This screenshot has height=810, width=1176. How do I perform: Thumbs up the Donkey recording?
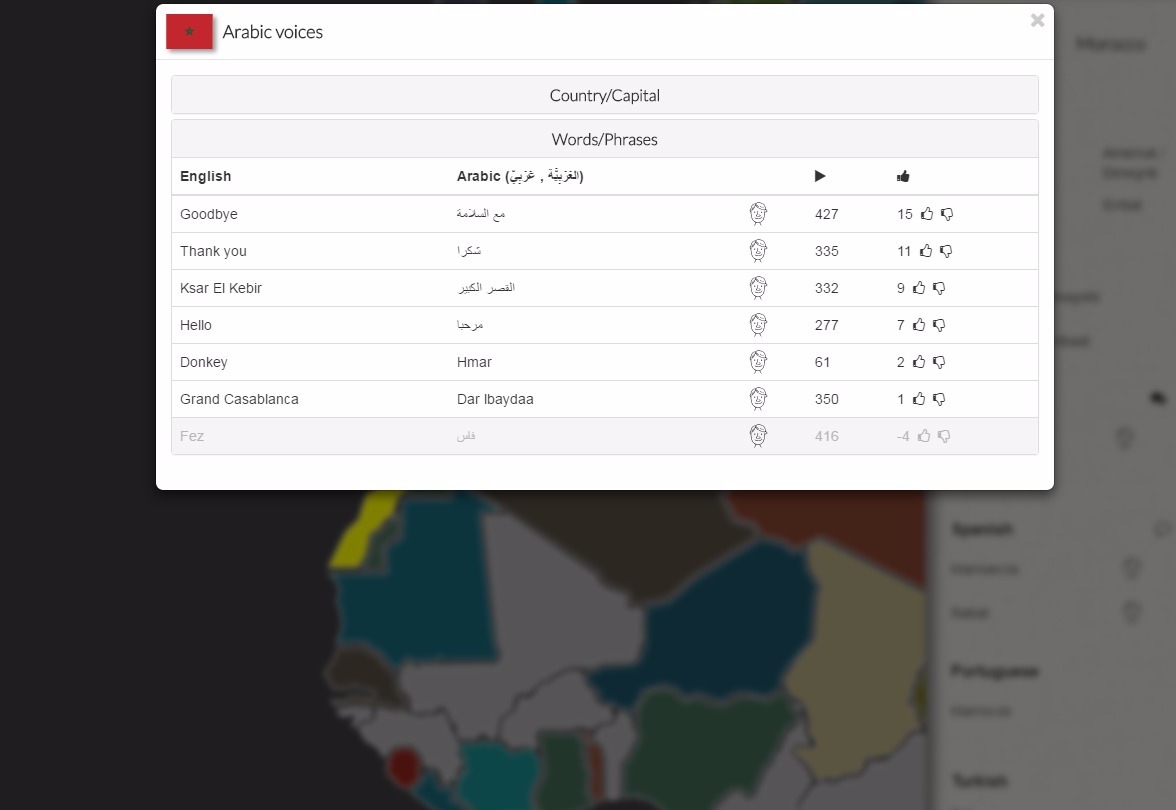point(919,362)
